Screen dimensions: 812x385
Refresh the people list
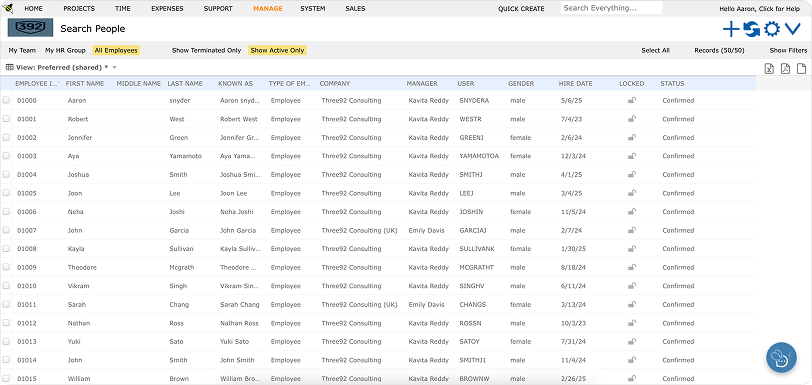(751, 29)
